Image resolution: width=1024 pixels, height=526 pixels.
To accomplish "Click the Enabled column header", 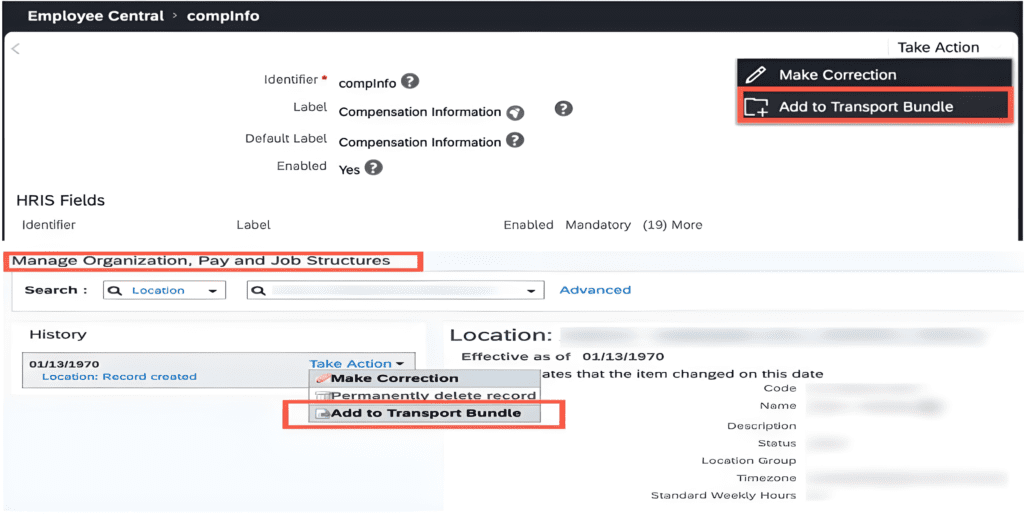I will [528, 225].
